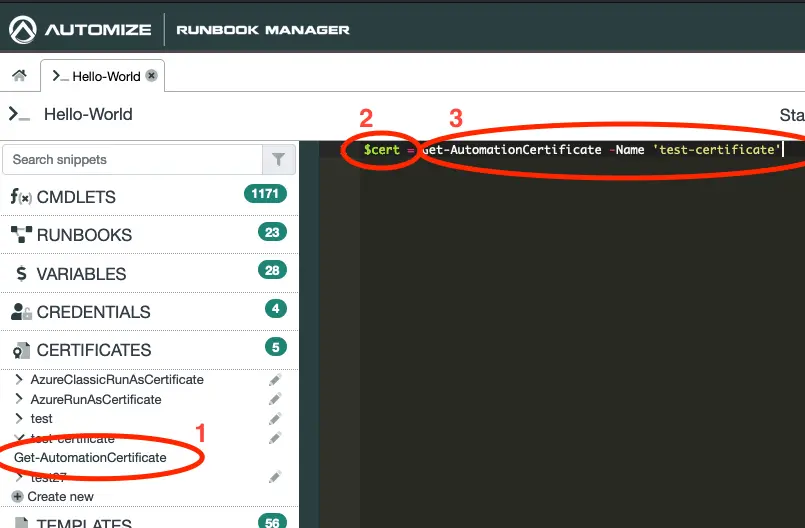Click the Create new plus icon
The width and height of the screenshot is (805, 528).
tap(17, 497)
